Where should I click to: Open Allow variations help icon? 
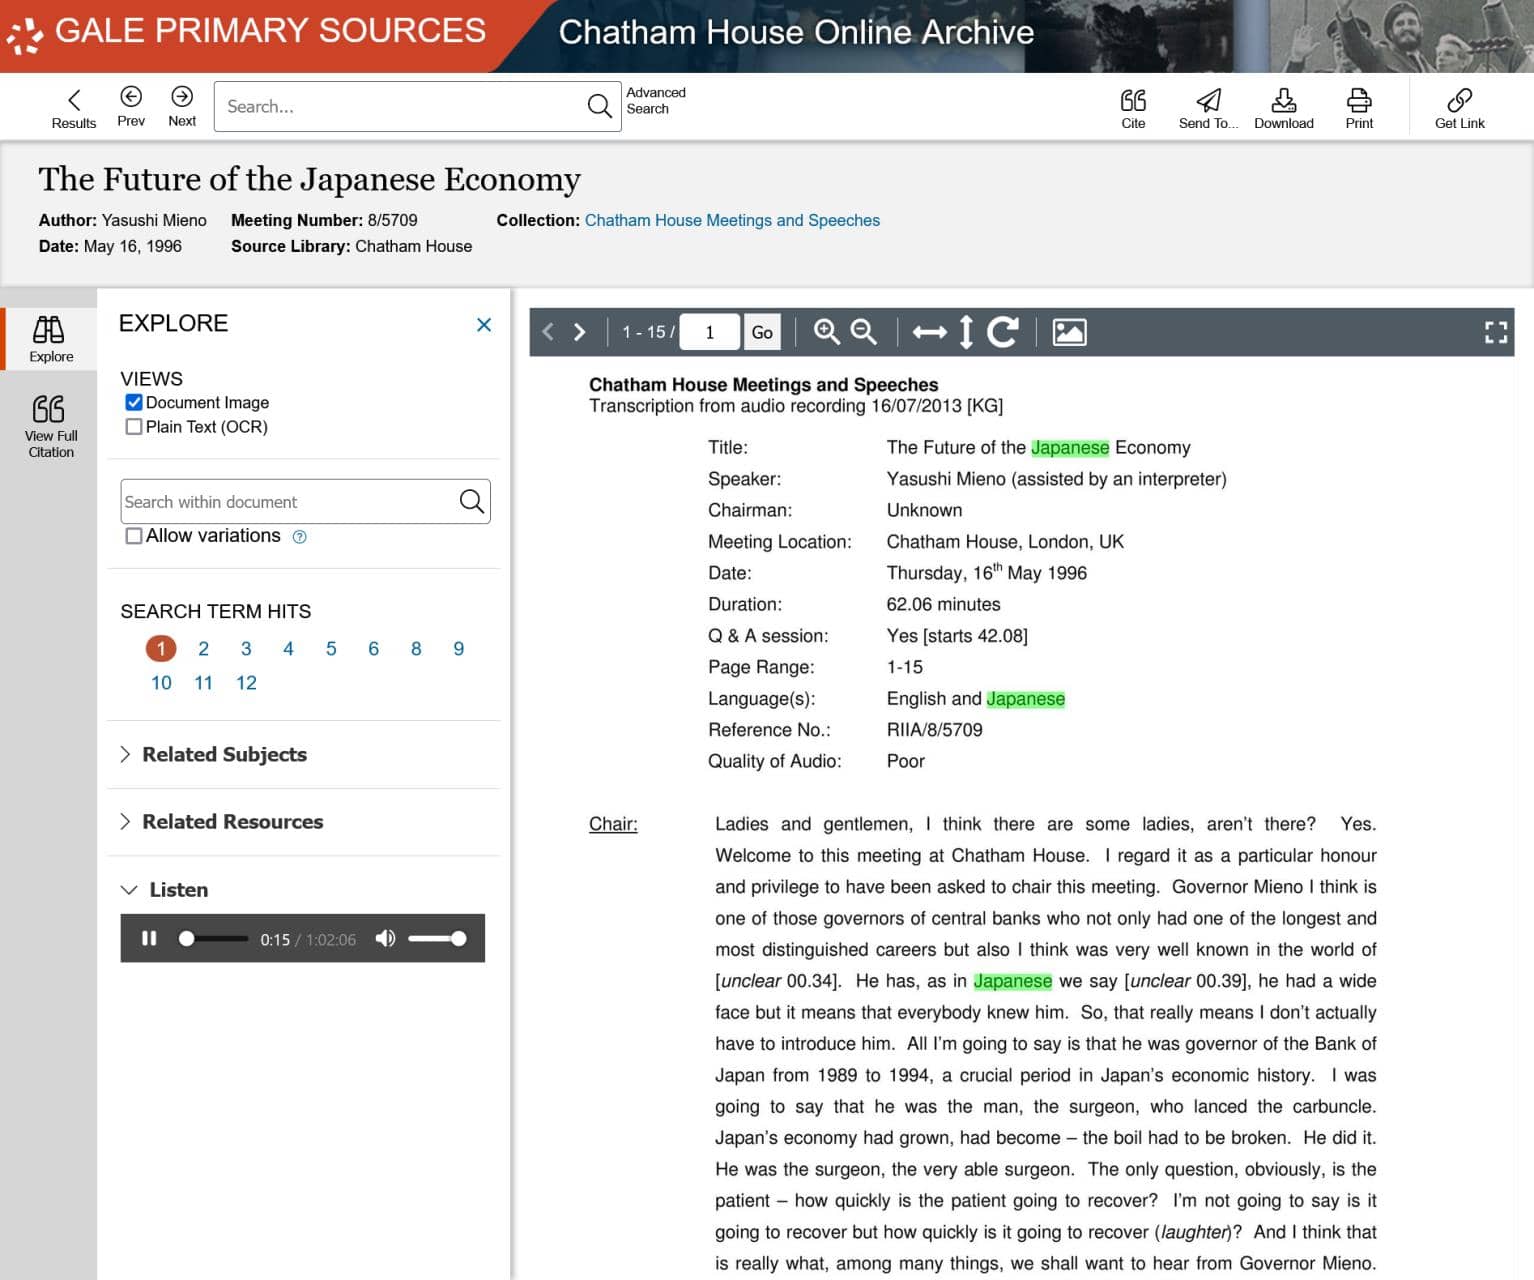point(299,537)
